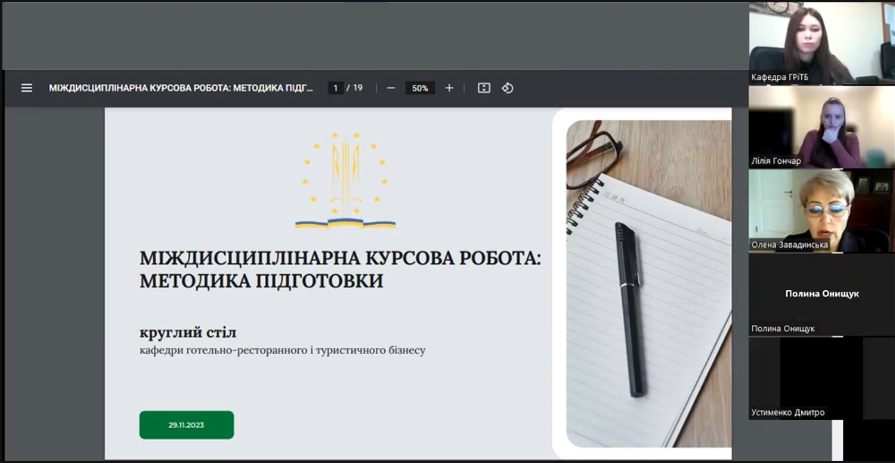Screen dimensions: 895x463
Task: Select the Кафедра ГРіТБ participant video
Action: pyautogui.click(x=821, y=43)
